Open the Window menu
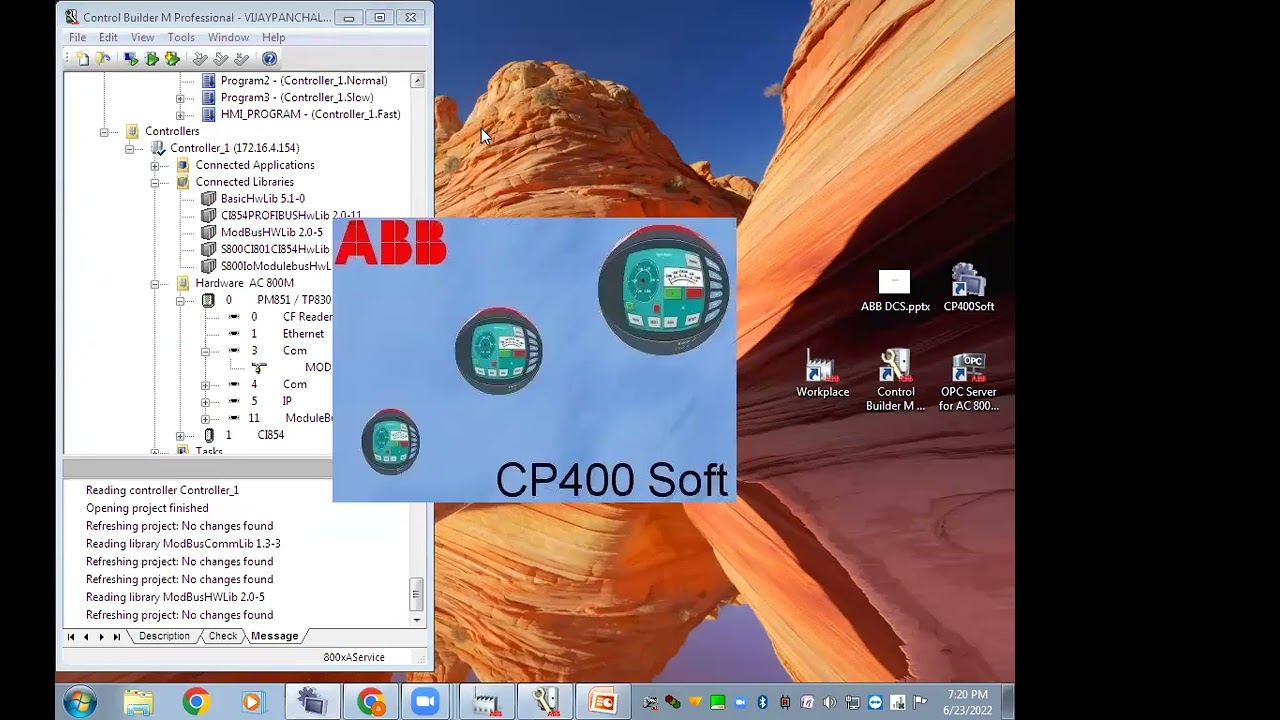The width and height of the screenshot is (1280, 720). tap(228, 37)
